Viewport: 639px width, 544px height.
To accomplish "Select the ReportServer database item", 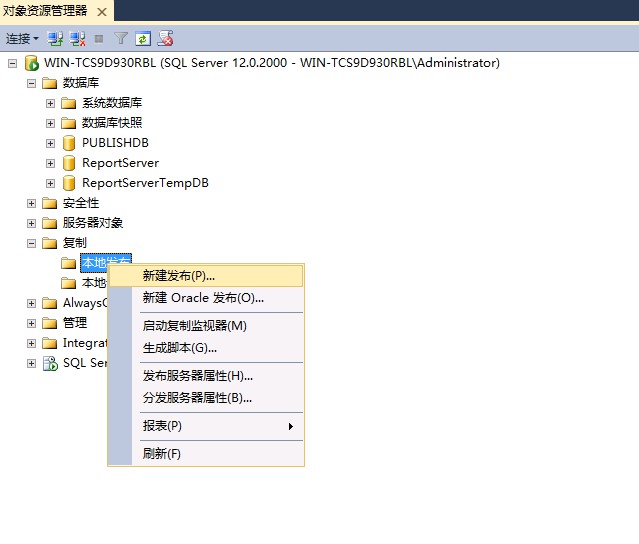I will 120,163.
